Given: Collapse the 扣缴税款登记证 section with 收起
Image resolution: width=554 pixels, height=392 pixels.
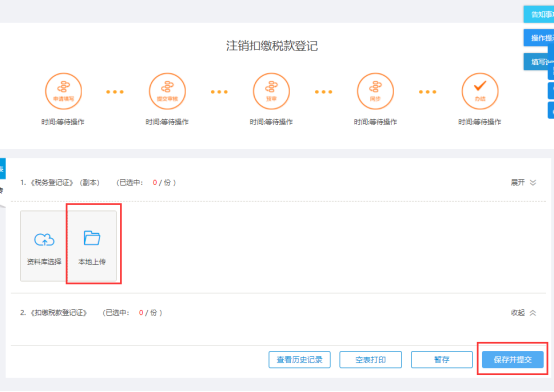Looking at the screenshot, I should point(524,313).
